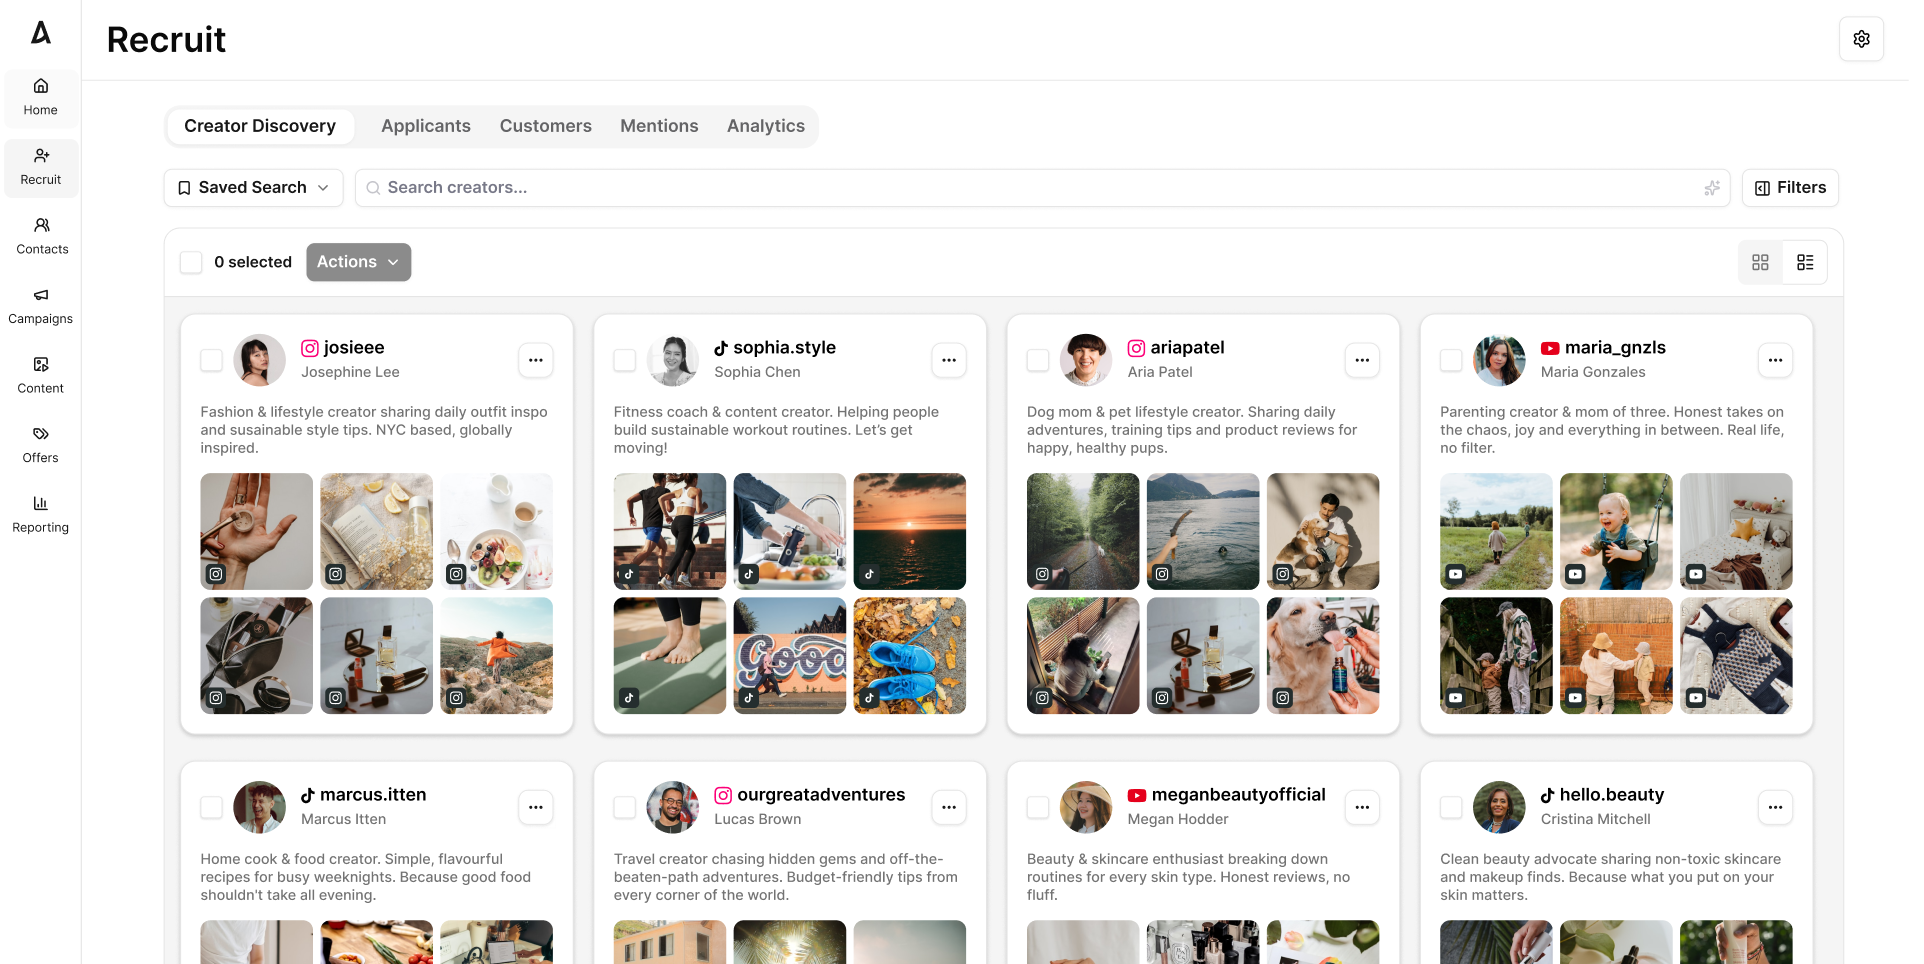This screenshot has height=964, width=1924.
Task: Open sophia.style's sunset post thumbnail
Action: click(x=910, y=531)
